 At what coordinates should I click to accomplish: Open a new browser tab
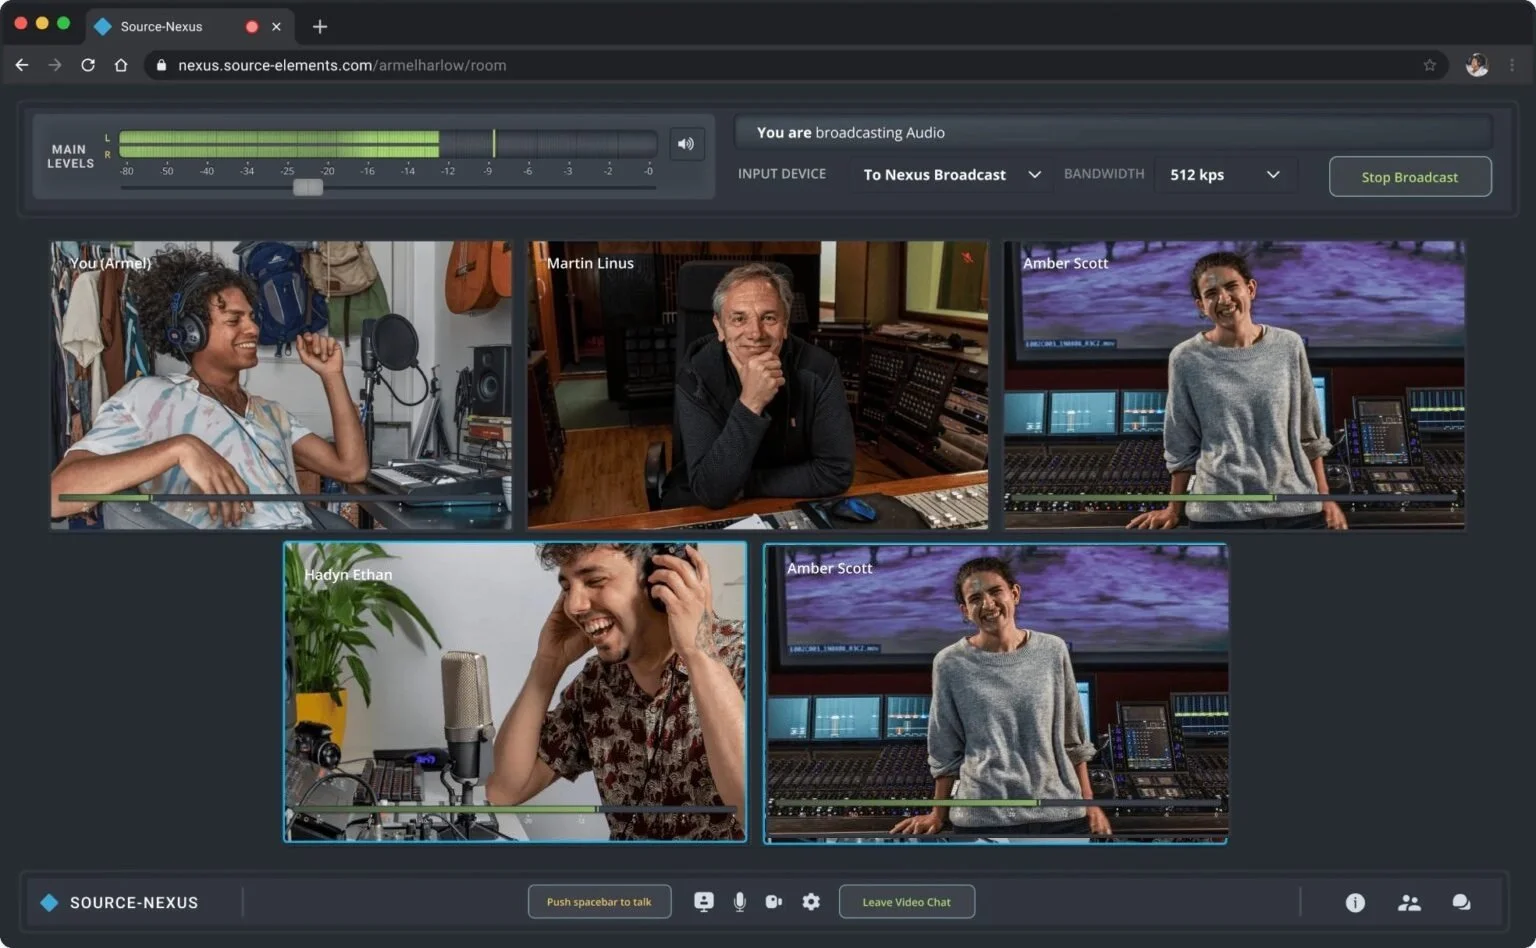(x=320, y=27)
